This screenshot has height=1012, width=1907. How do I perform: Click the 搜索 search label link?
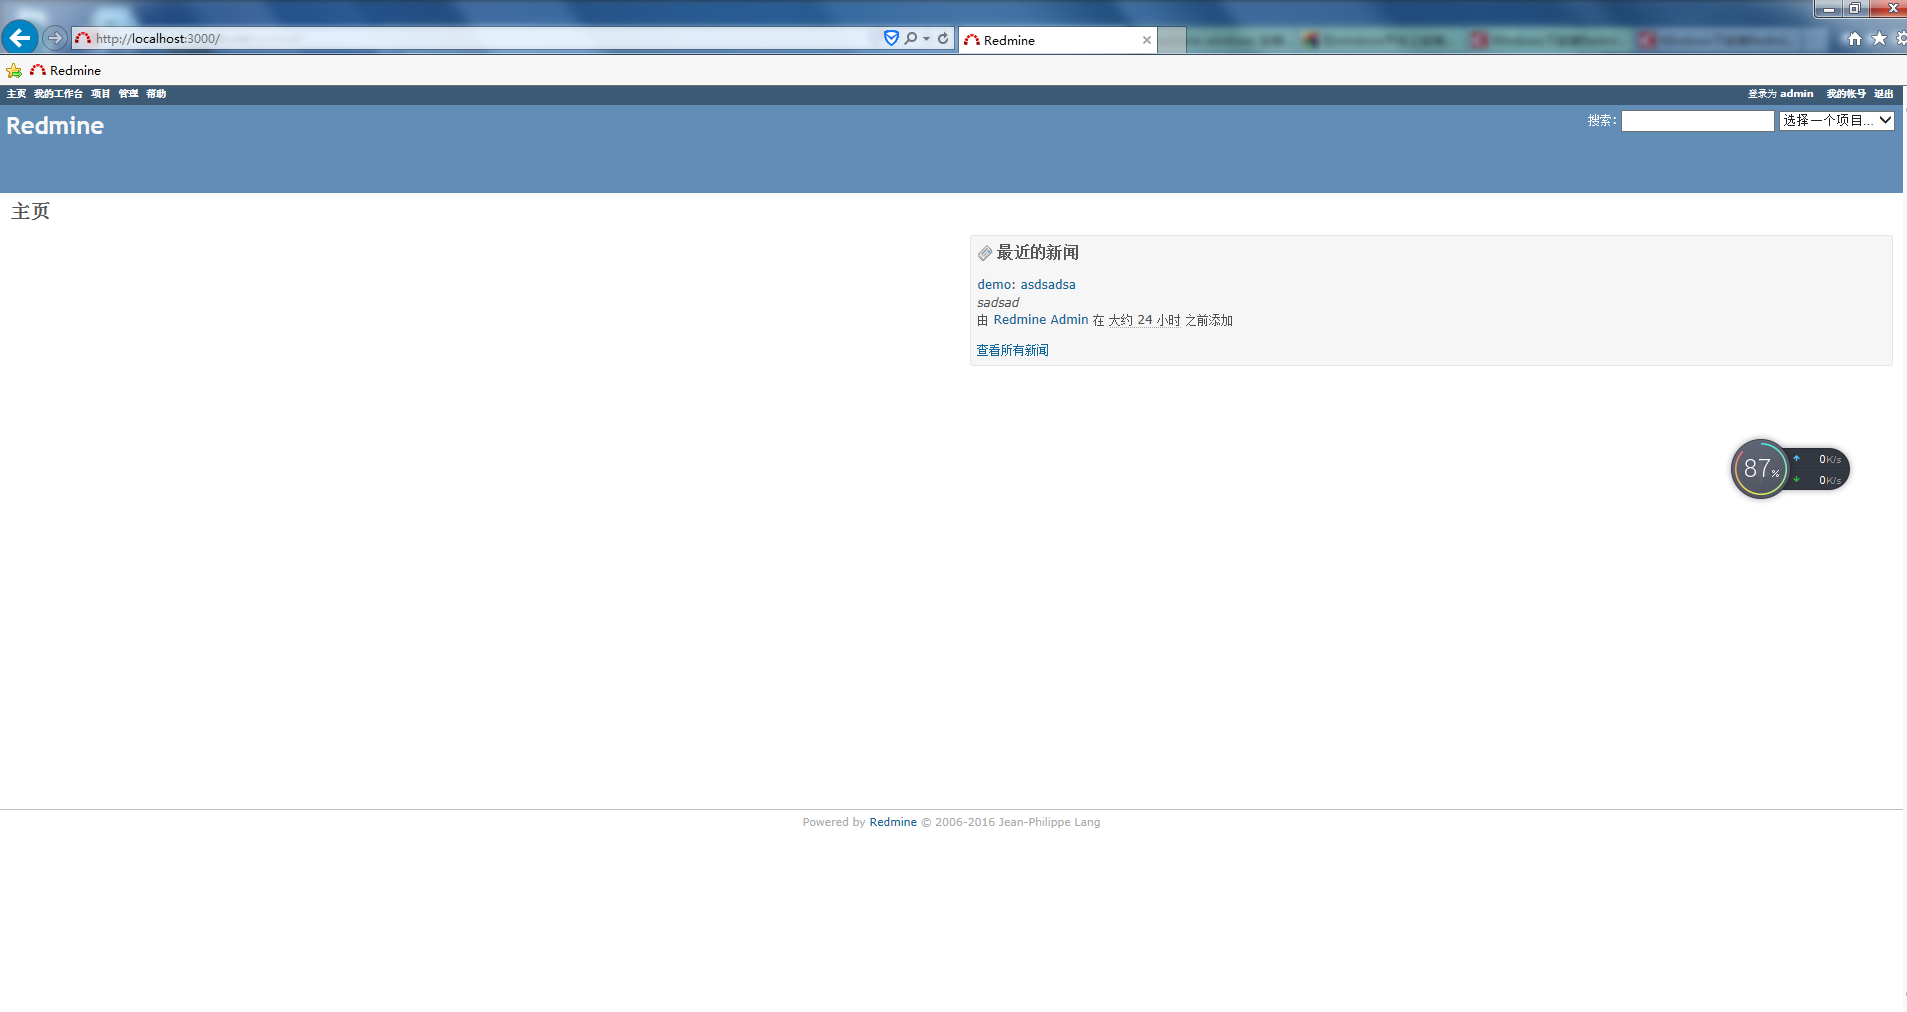coord(1600,120)
